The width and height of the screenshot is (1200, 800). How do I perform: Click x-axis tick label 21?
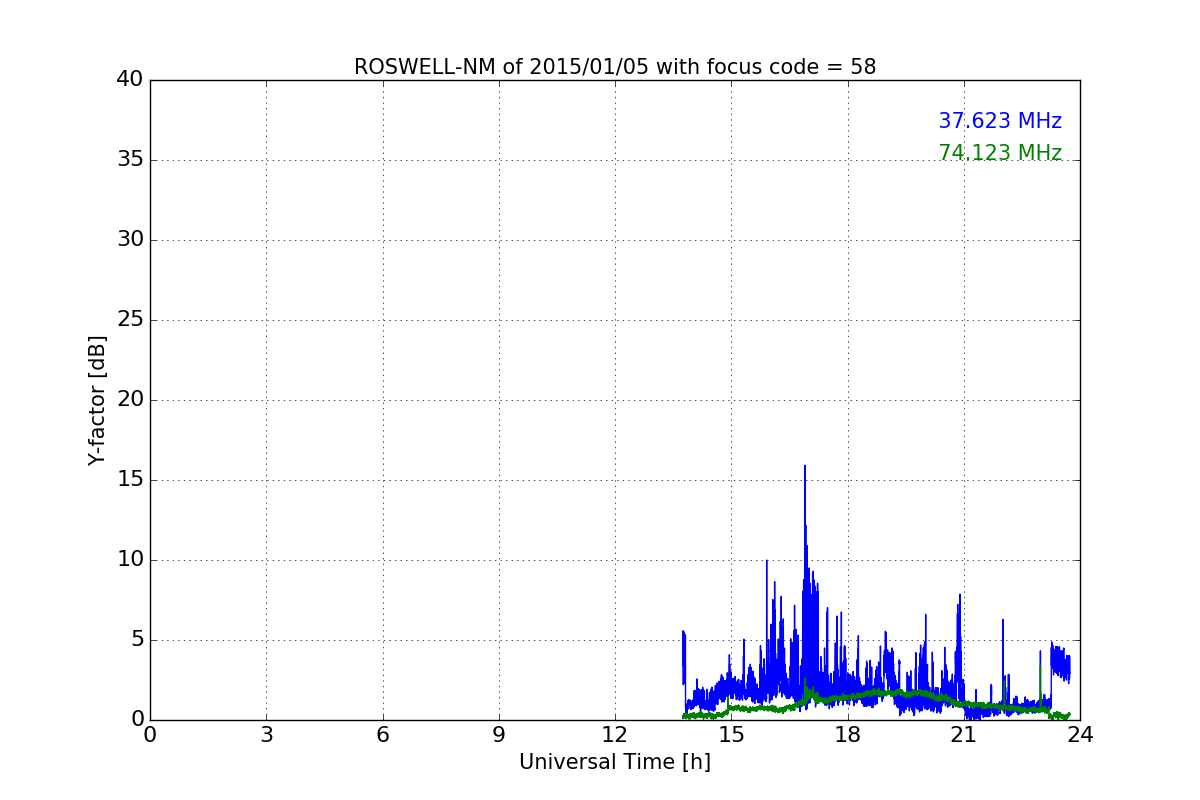click(x=964, y=734)
